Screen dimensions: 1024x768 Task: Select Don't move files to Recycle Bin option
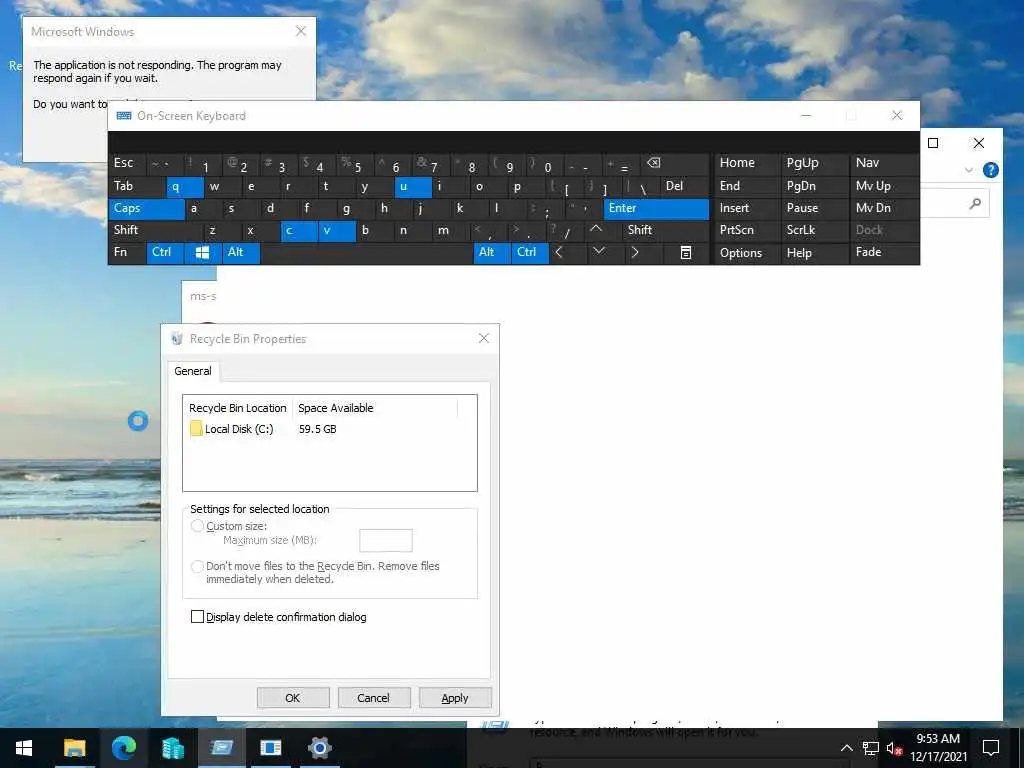197,566
